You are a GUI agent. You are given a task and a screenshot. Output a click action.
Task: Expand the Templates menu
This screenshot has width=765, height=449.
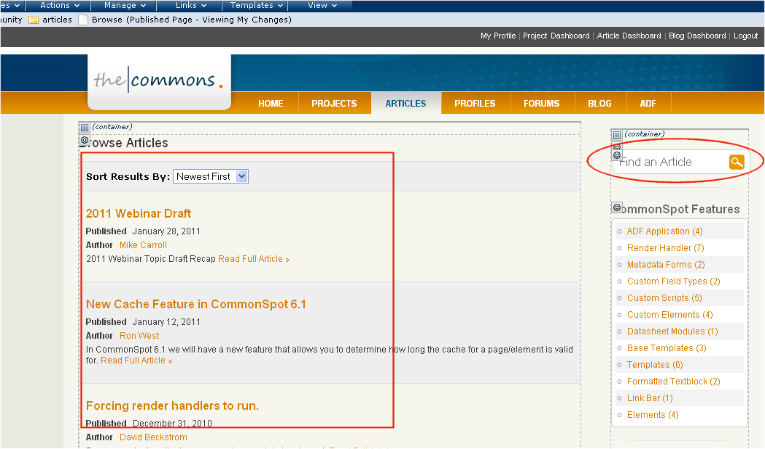[258, 5]
